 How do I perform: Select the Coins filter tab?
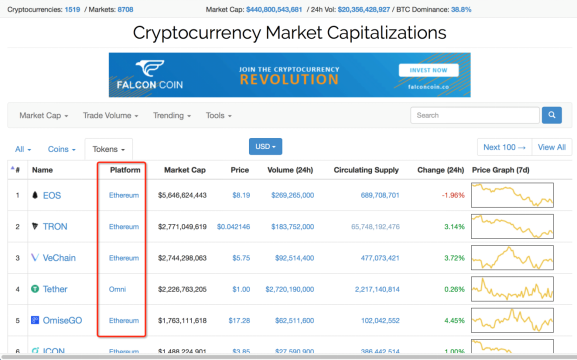61,149
